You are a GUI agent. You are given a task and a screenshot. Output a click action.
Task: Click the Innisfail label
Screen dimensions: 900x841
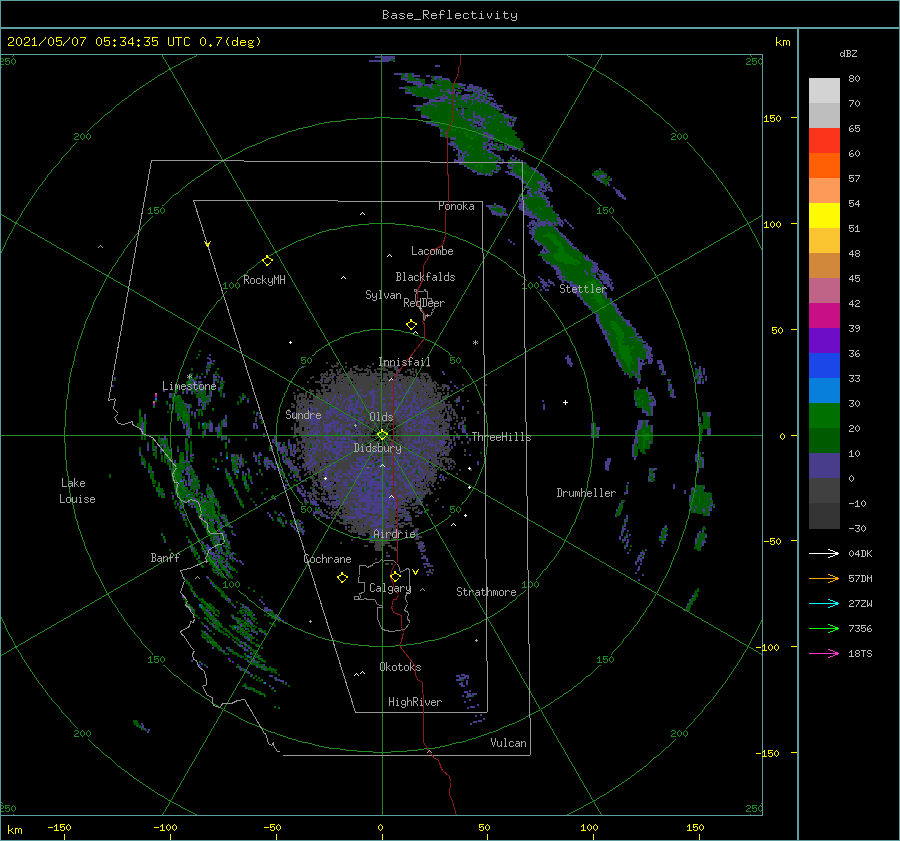coord(404,362)
